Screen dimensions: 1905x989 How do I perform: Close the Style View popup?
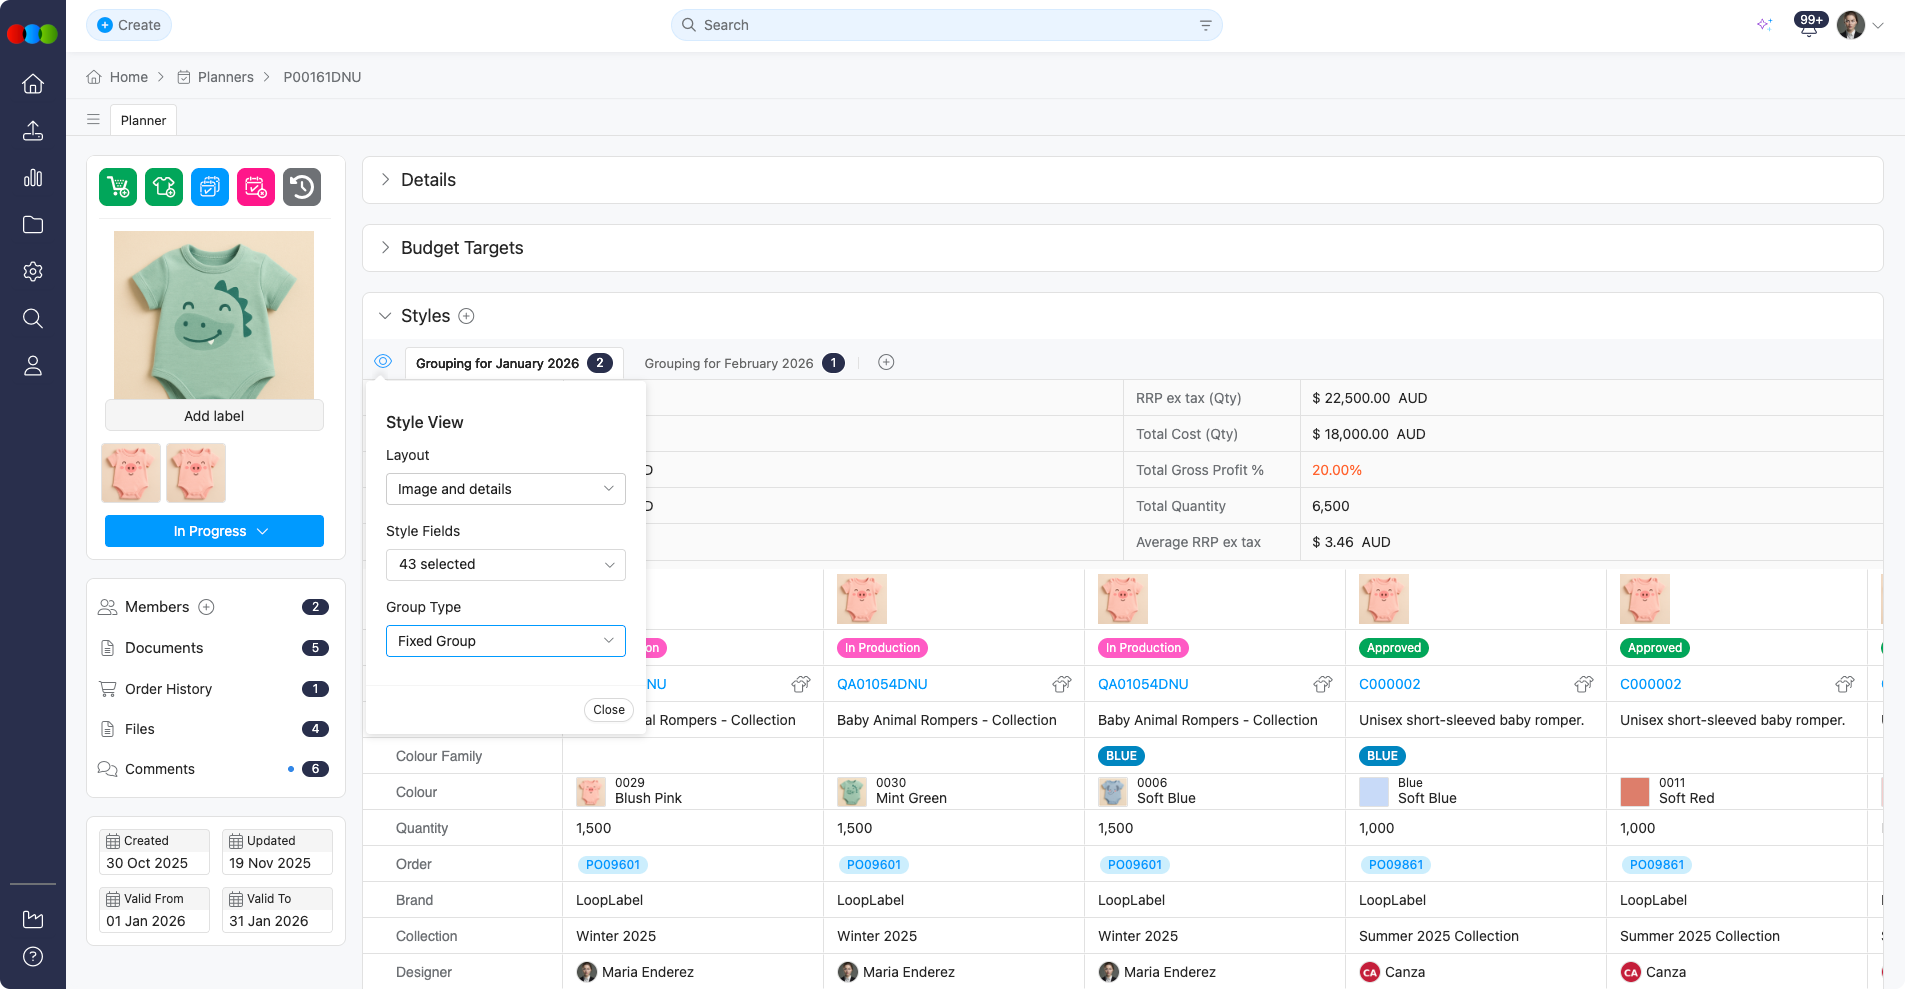point(608,710)
